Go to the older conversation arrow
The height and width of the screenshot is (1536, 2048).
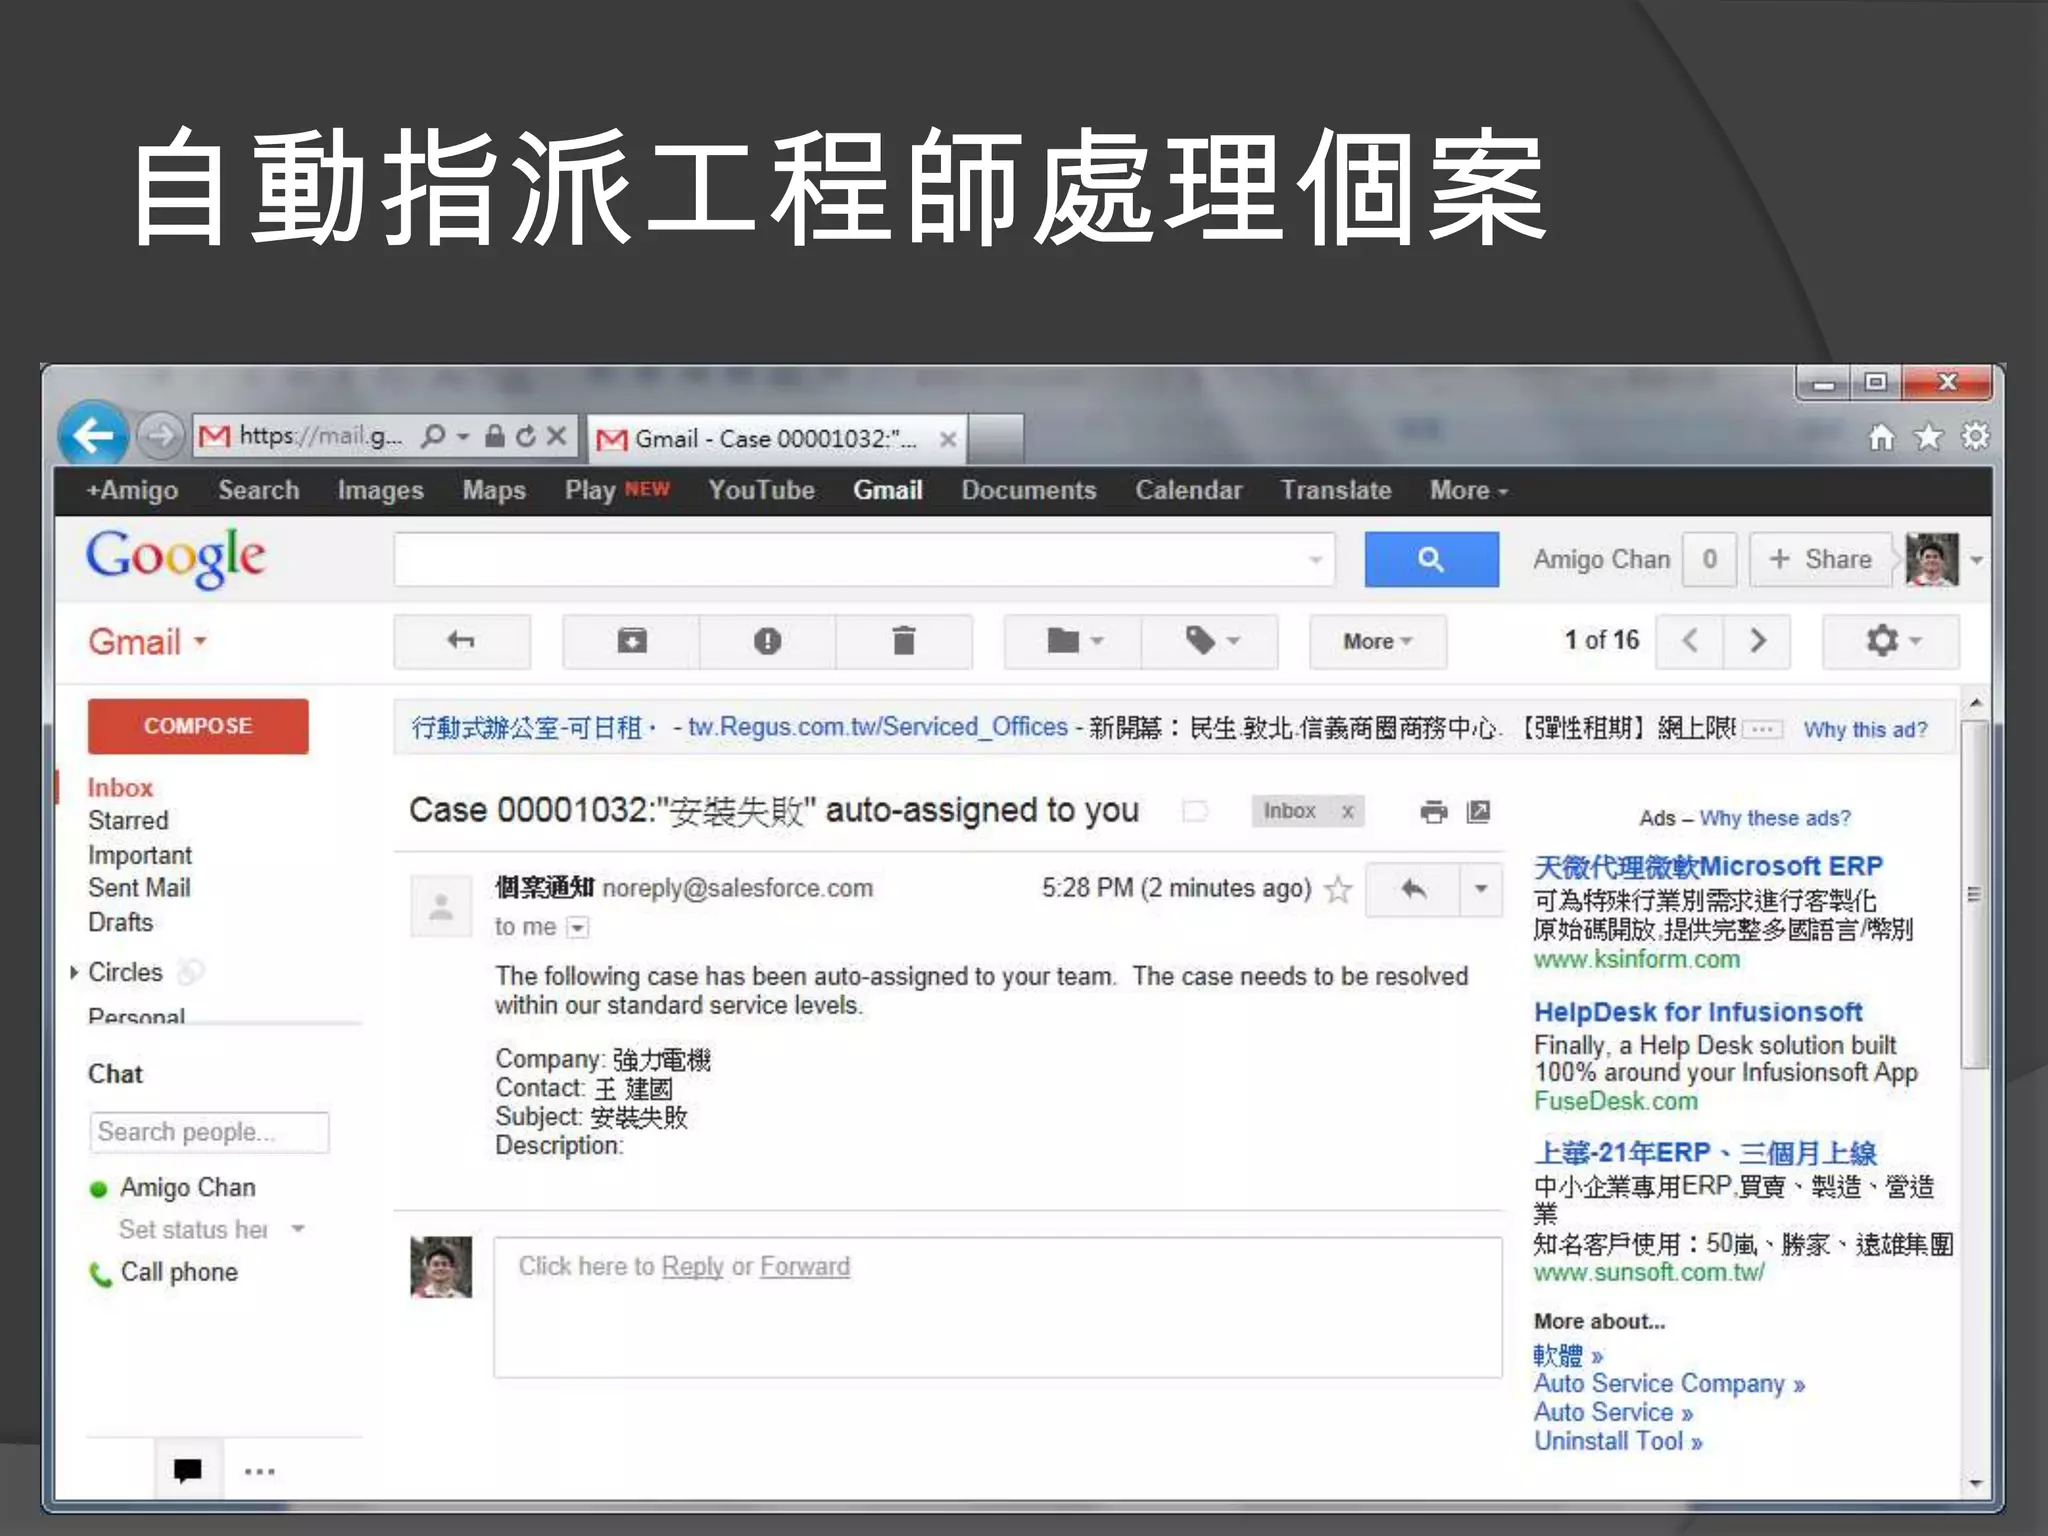(1757, 641)
